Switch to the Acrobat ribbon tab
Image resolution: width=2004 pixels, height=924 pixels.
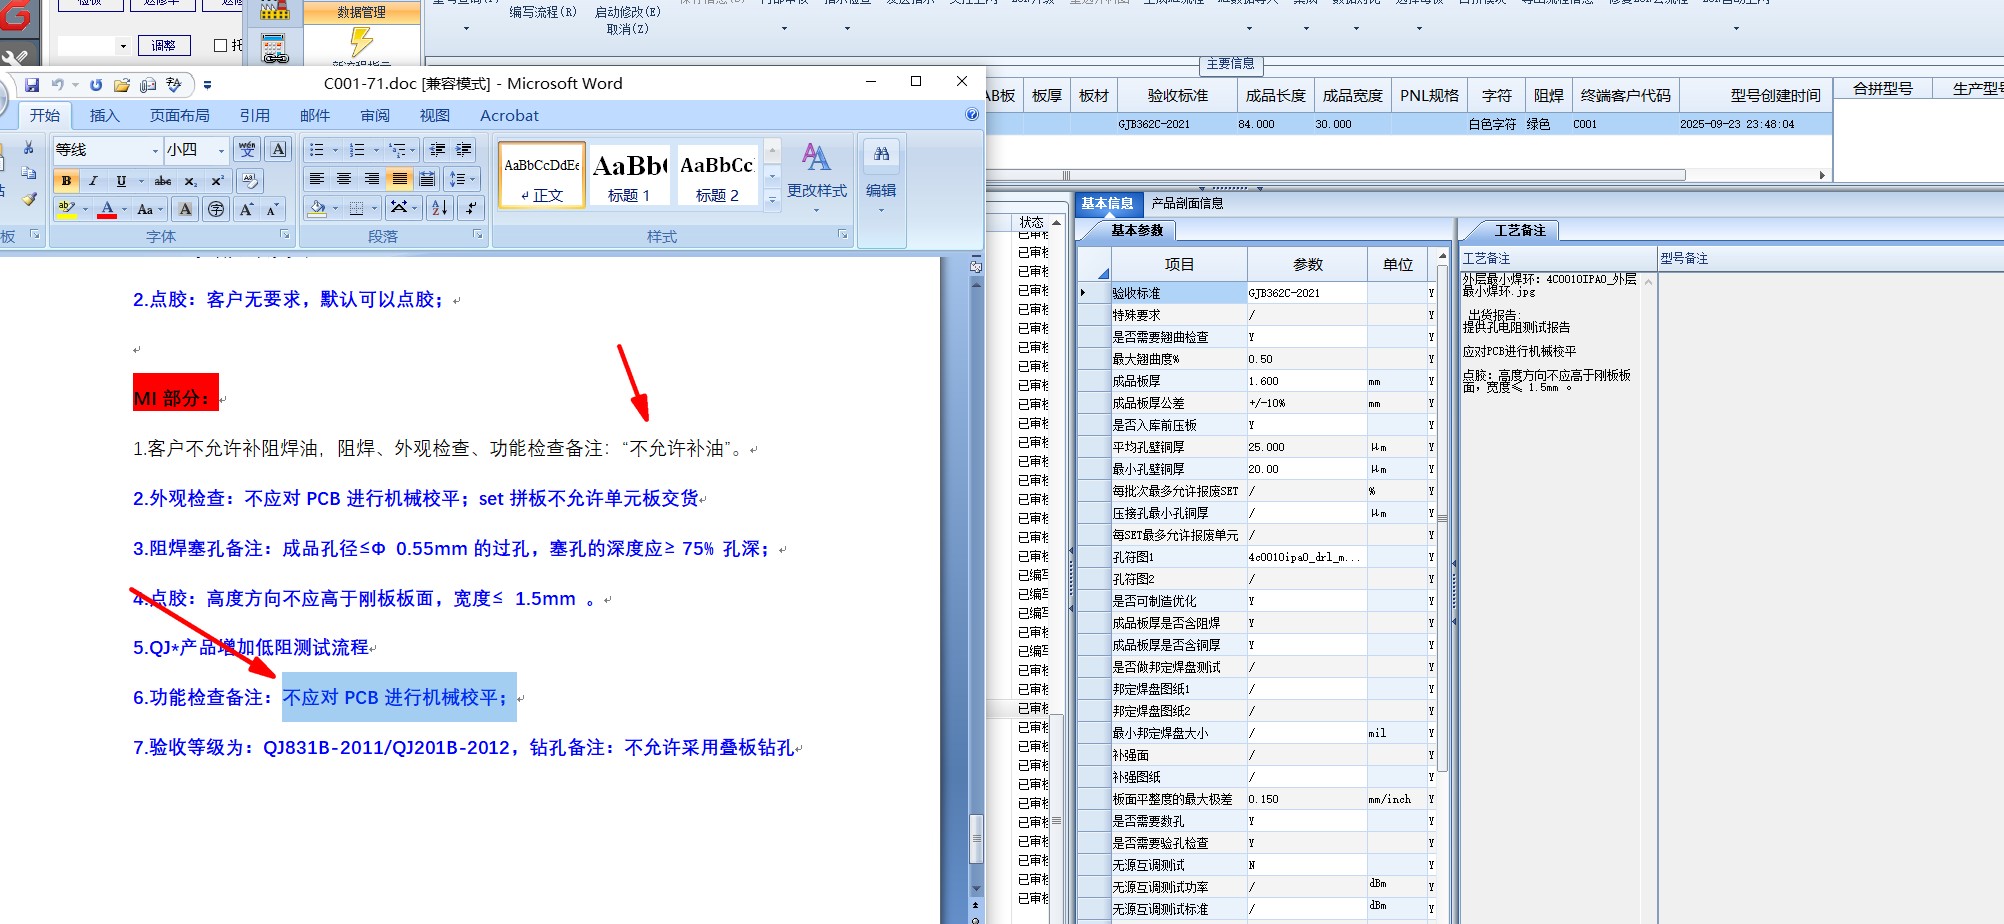pyautogui.click(x=509, y=116)
